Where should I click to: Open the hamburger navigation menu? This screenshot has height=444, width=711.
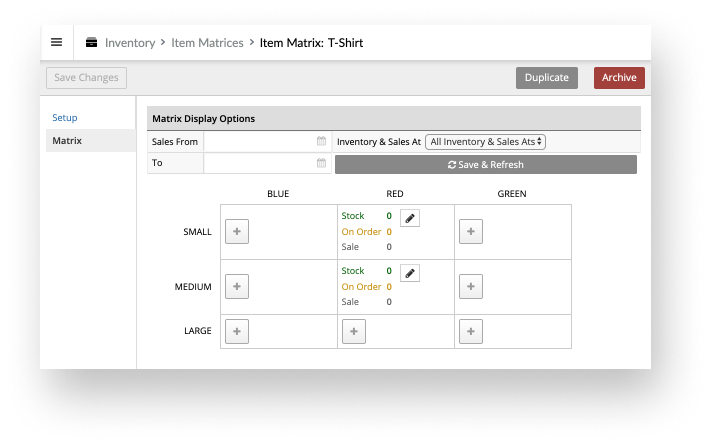pos(56,42)
